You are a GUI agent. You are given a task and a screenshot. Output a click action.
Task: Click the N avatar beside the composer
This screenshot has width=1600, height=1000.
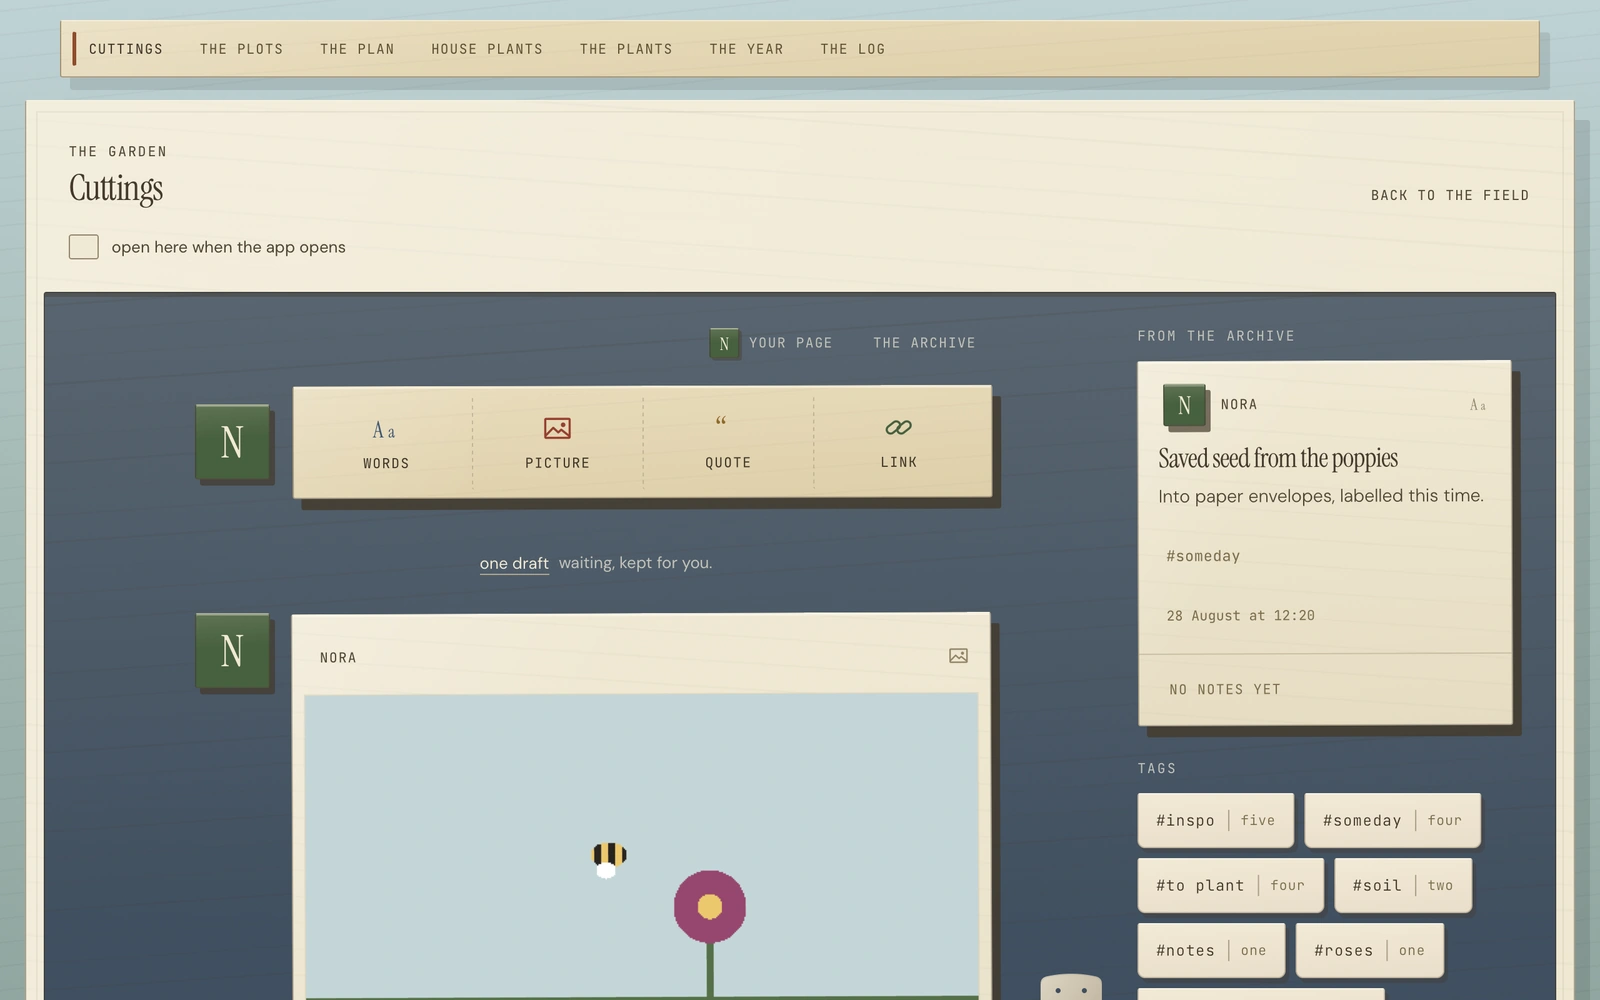click(232, 442)
